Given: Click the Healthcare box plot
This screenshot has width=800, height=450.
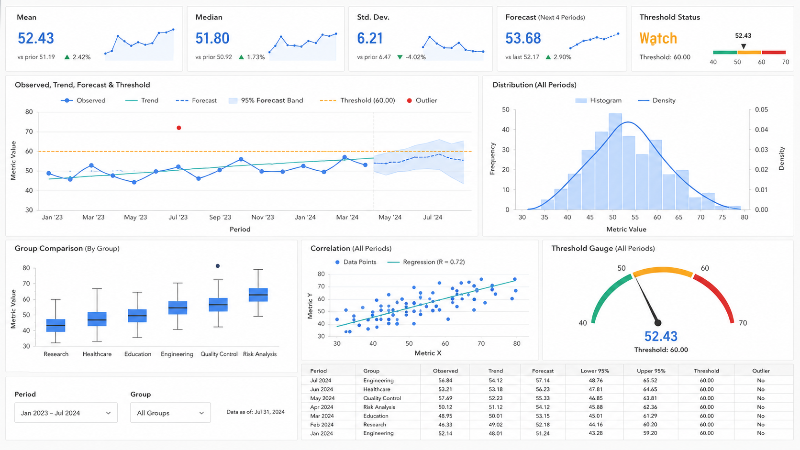Looking at the screenshot, I should 97,319.
